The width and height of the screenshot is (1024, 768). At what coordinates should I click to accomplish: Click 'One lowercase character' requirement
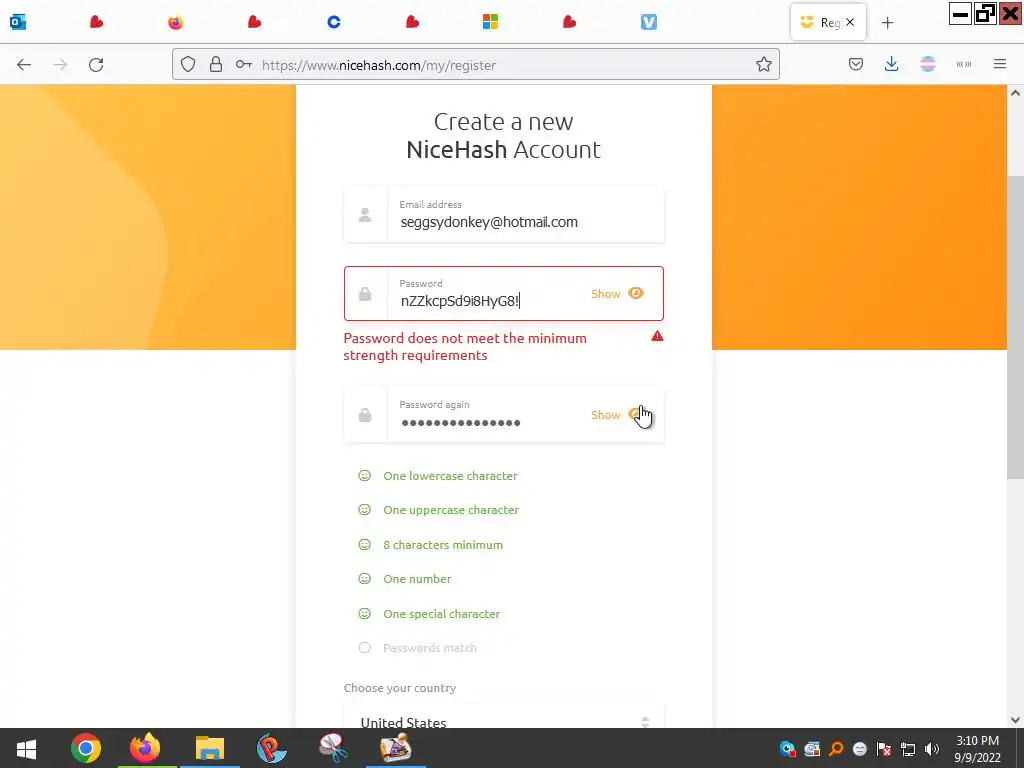(450, 476)
